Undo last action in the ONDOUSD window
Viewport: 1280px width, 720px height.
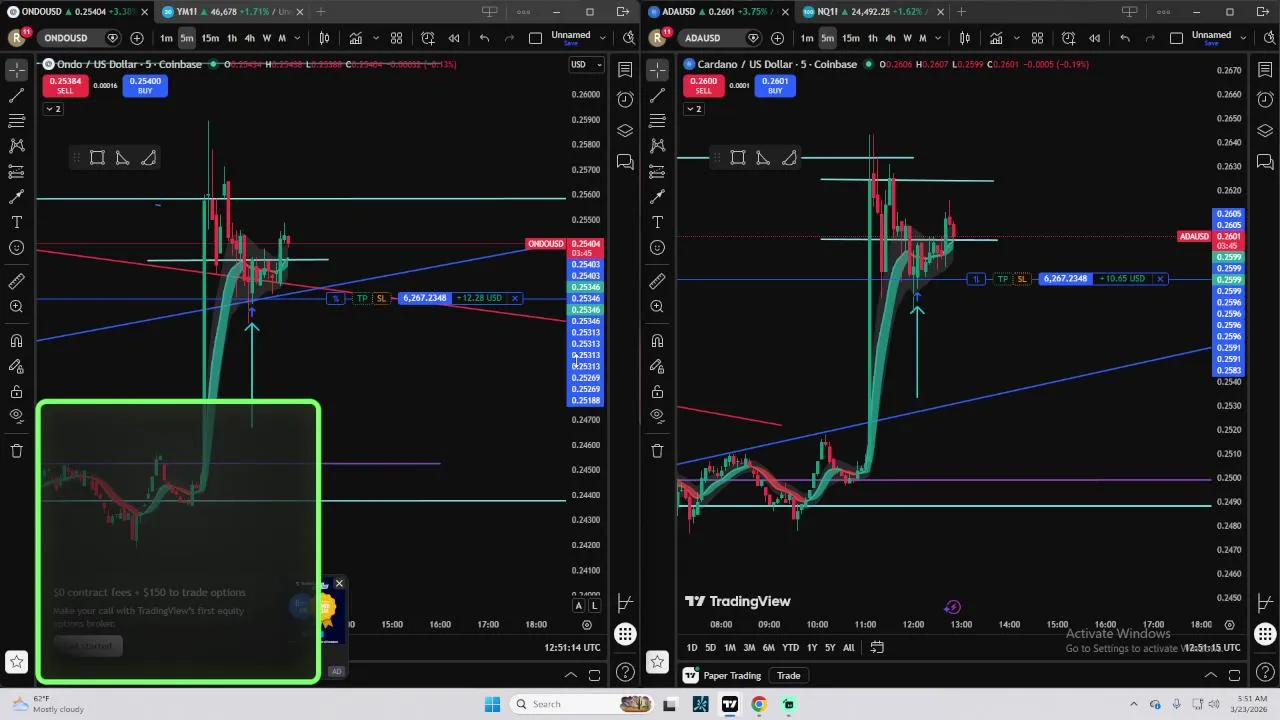tap(484, 38)
